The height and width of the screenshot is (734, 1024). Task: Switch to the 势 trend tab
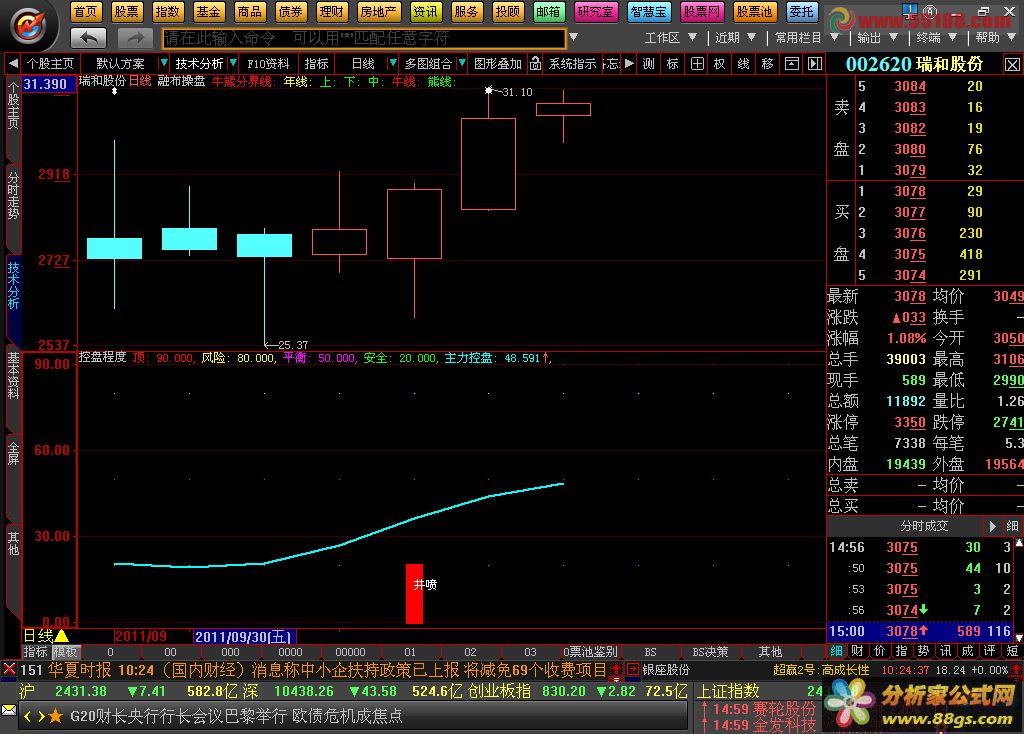click(x=923, y=651)
